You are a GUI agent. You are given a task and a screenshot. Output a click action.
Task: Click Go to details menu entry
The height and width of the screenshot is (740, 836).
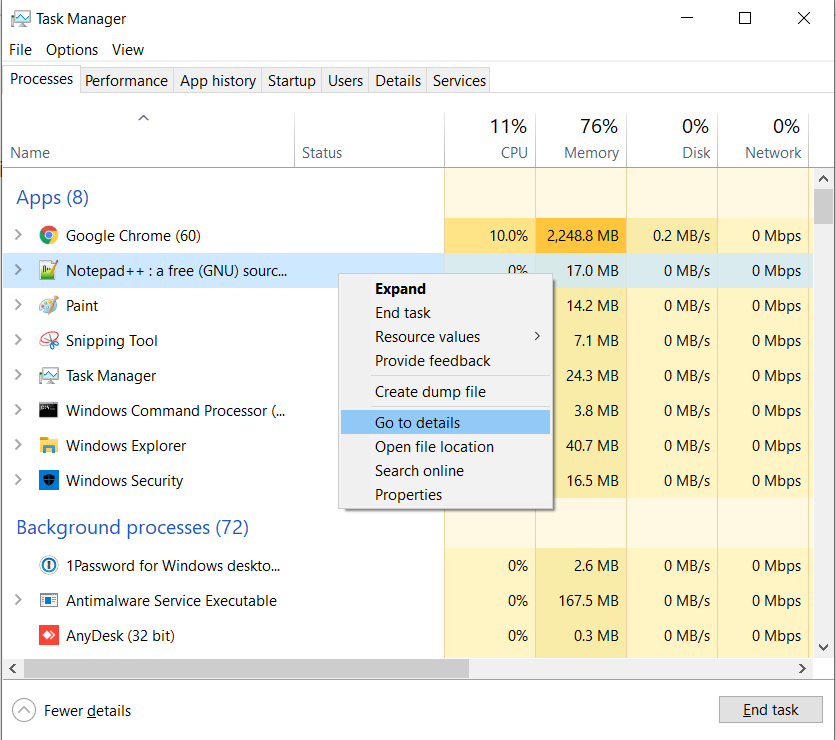pyautogui.click(x=445, y=422)
